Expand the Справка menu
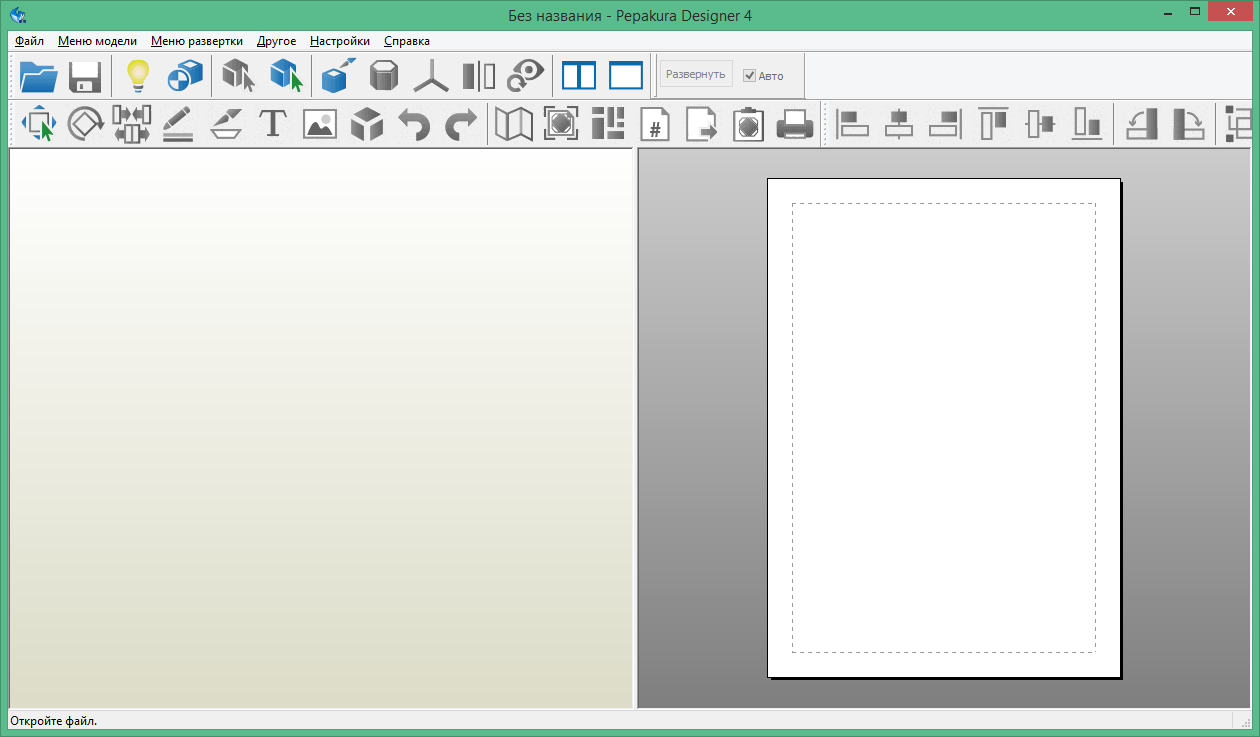Viewport: 1260px width, 737px height. [x=406, y=41]
